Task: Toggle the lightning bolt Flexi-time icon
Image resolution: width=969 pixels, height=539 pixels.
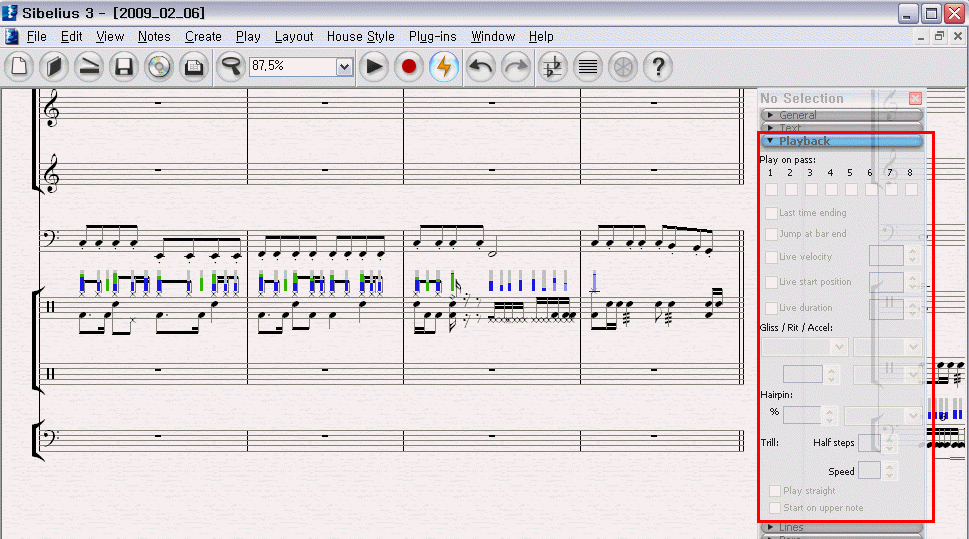Action: [444, 67]
